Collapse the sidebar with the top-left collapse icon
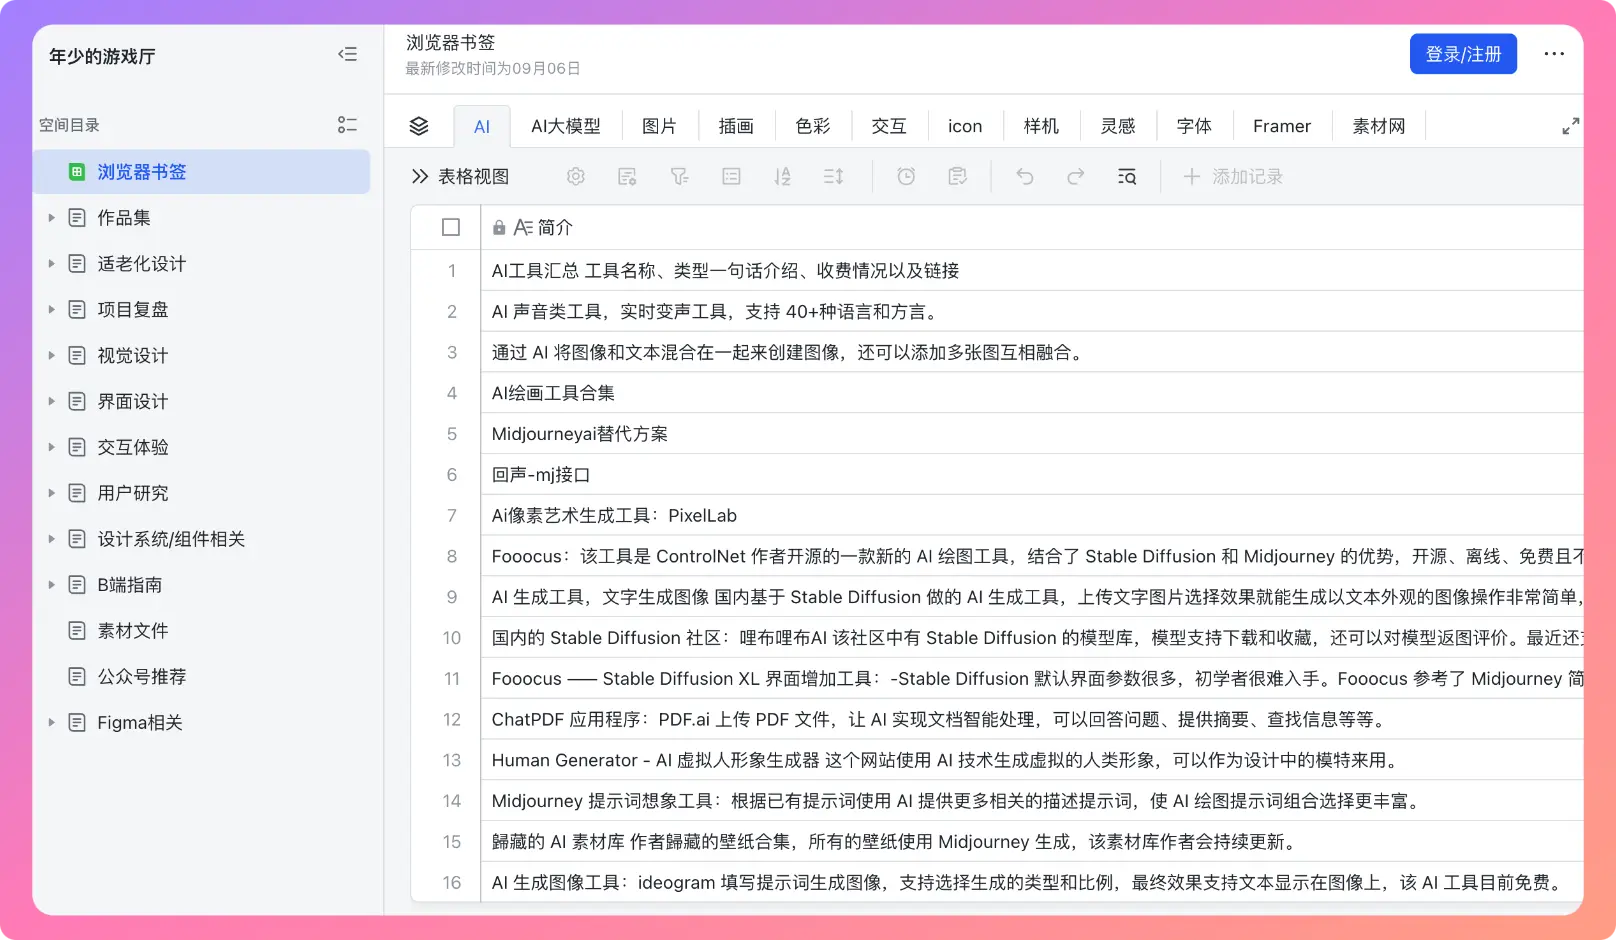This screenshot has width=1616, height=940. tap(347, 54)
